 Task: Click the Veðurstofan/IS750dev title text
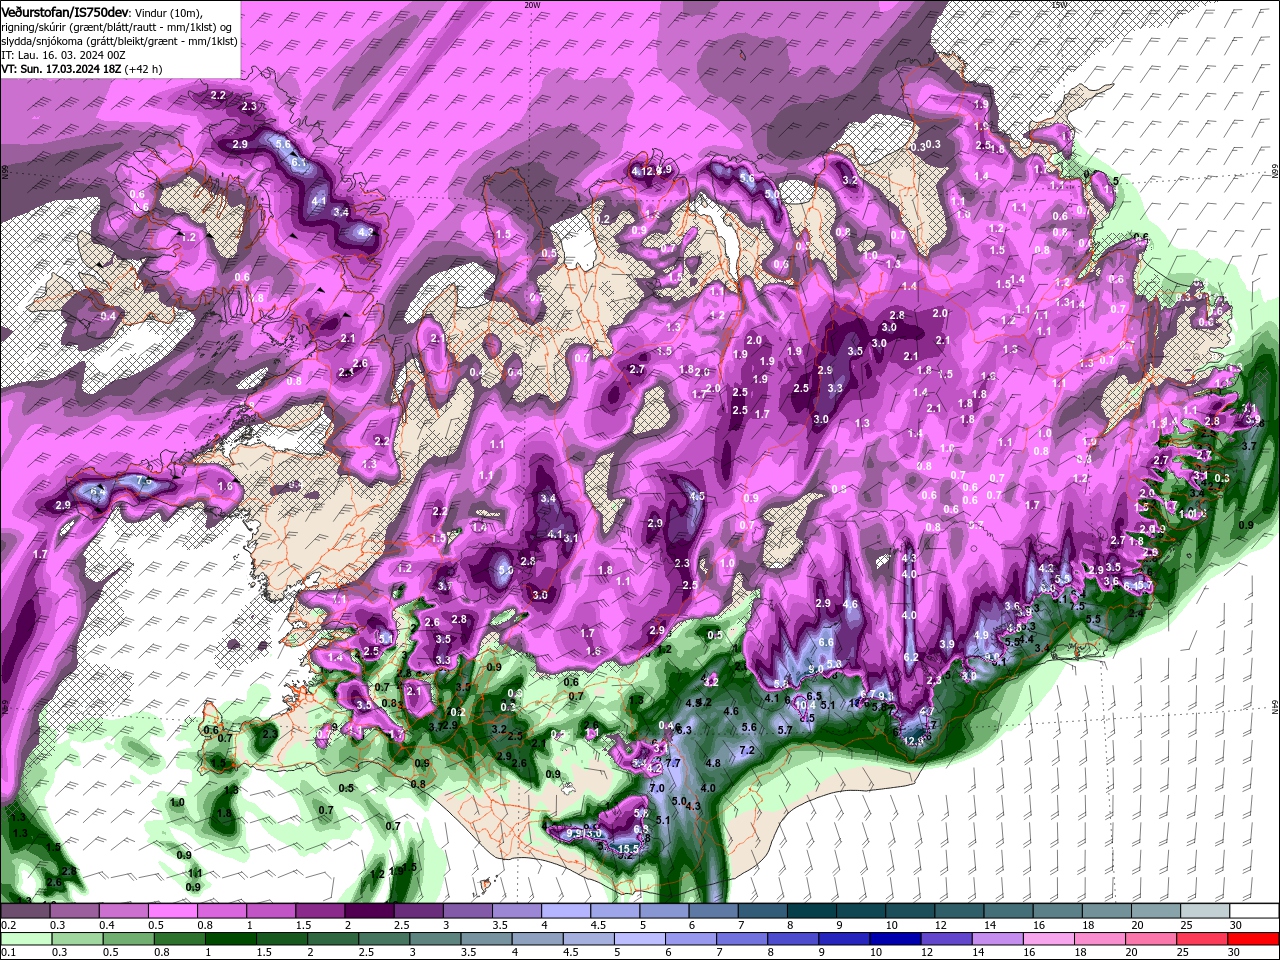coord(65,11)
